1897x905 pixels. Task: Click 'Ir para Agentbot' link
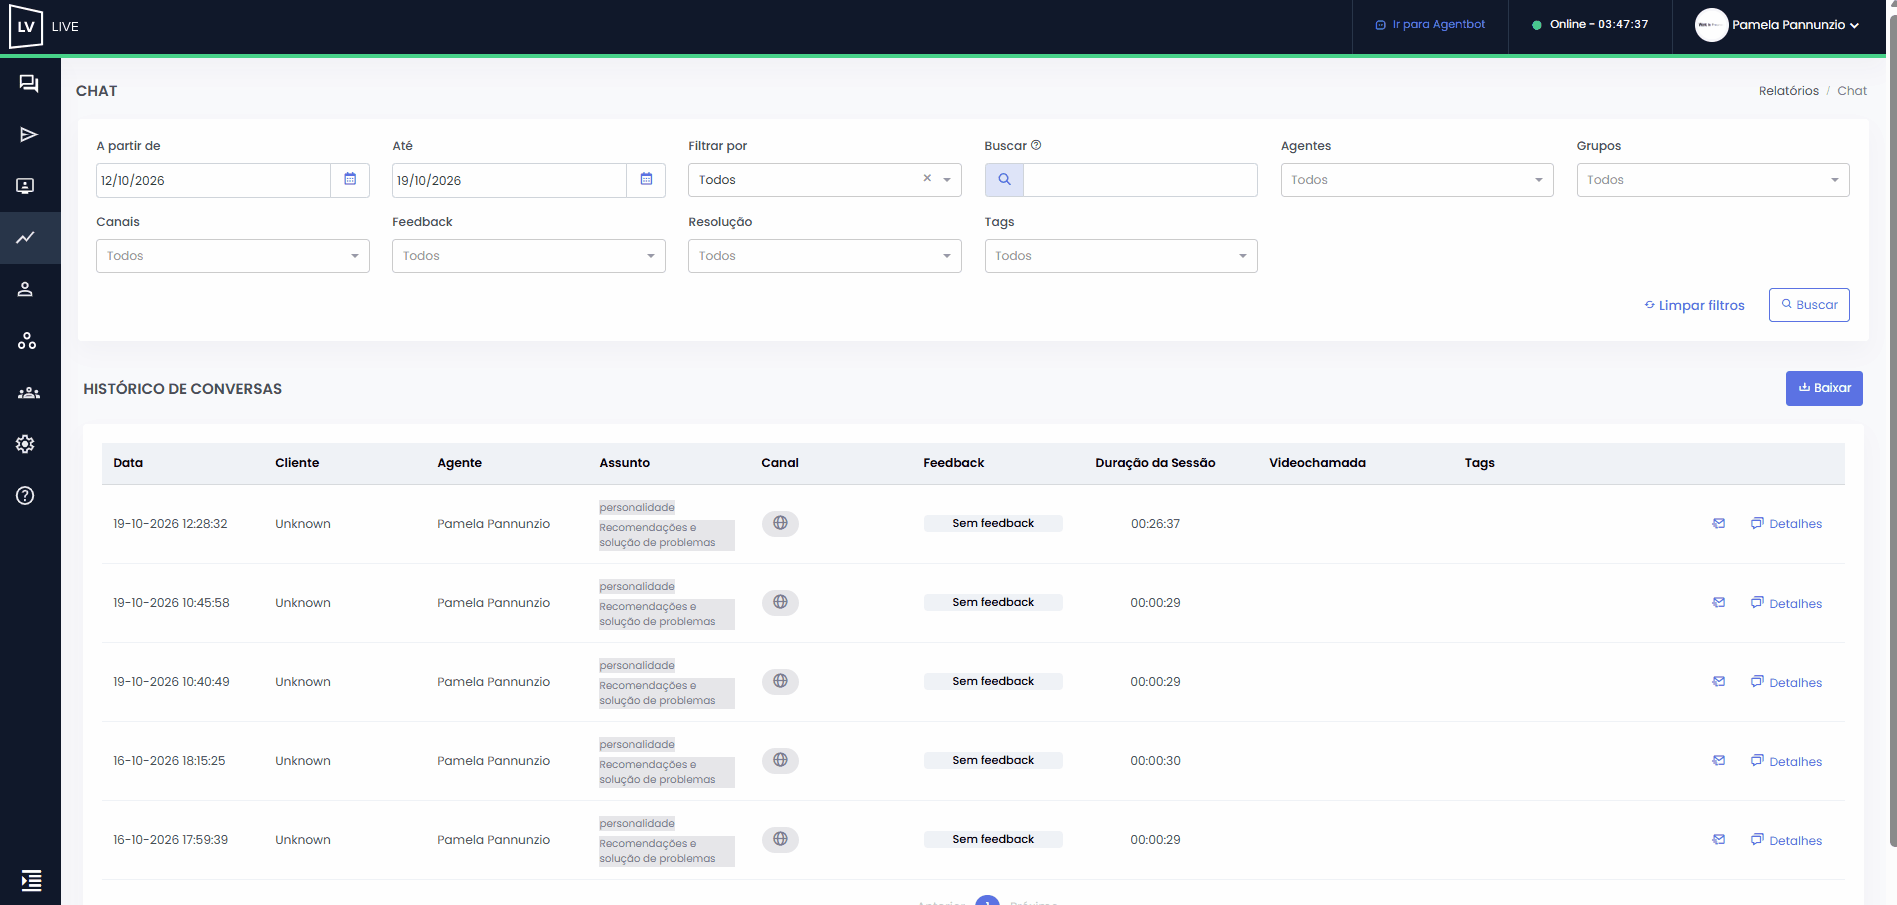1430,25
